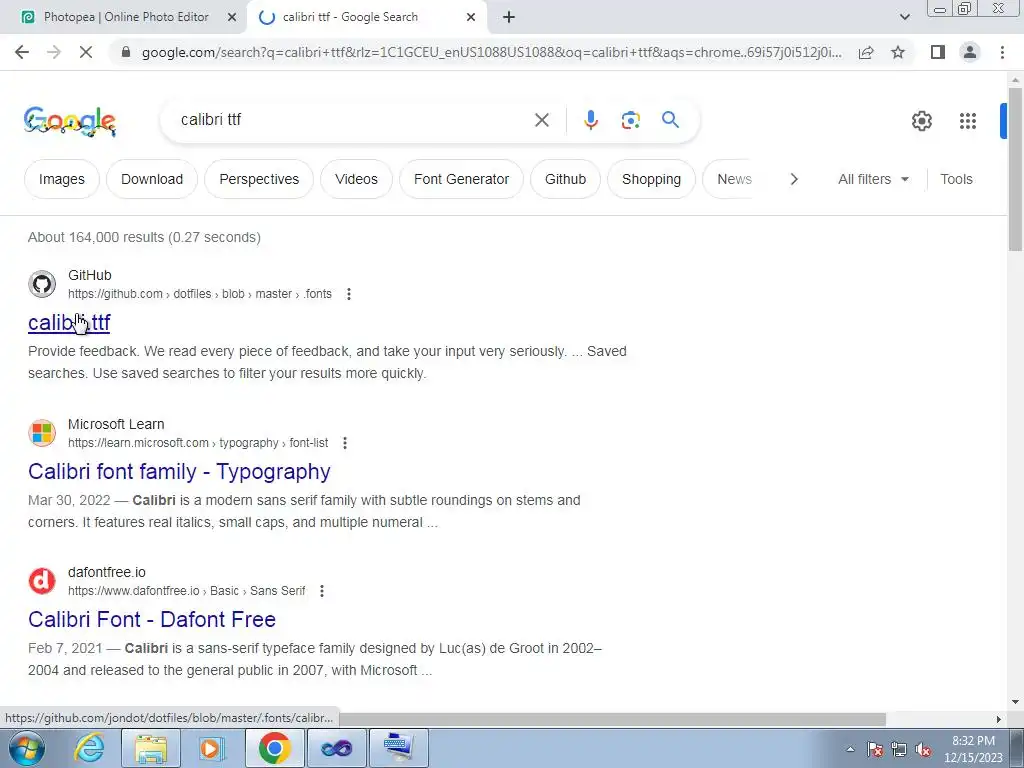Click the GitHub favicon on first result
Screen dimensions: 1024x768
(42, 284)
